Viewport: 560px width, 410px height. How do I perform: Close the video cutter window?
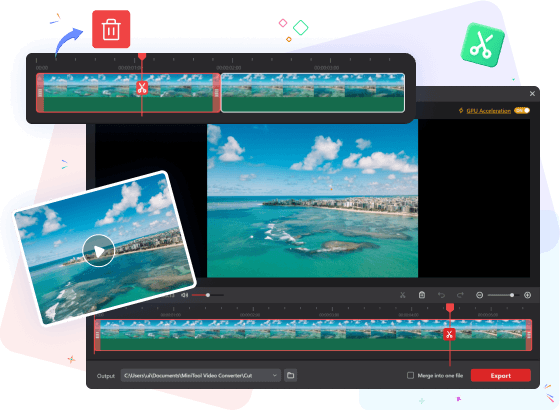pyautogui.click(x=532, y=94)
